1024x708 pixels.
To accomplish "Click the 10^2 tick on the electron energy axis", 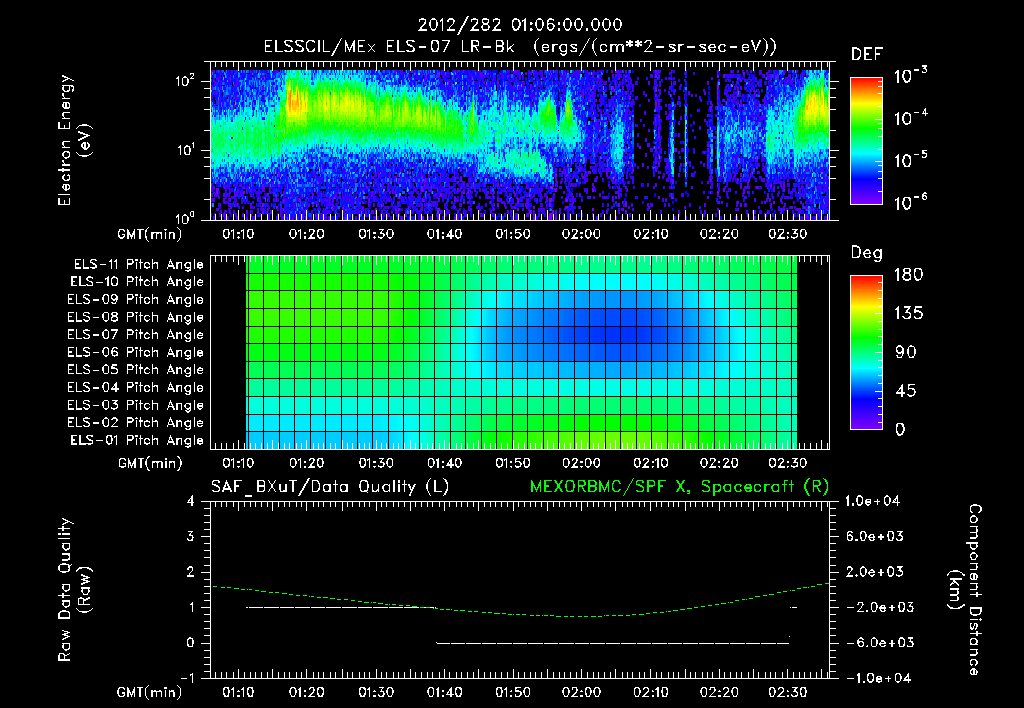I will pos(185,81).
